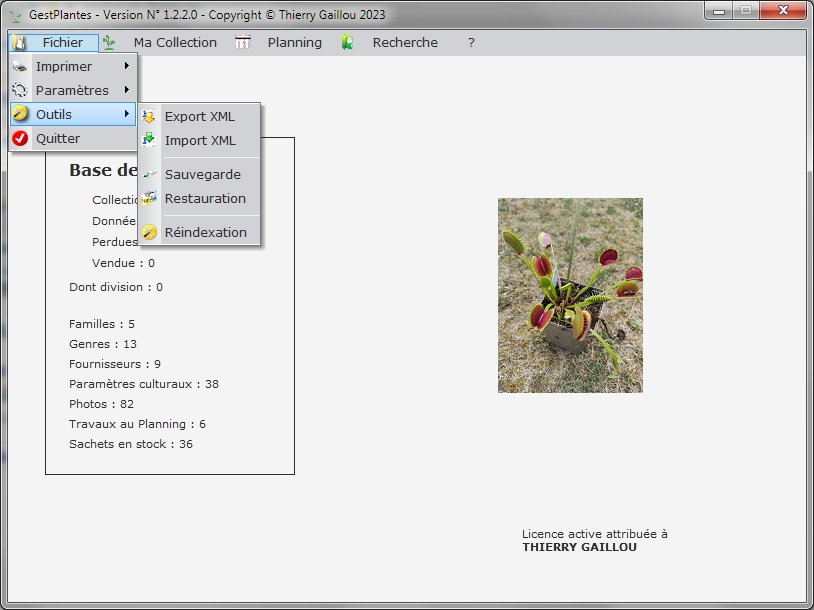Expand the Imprimer submenu arrow

pyautogui.click(x=127, y=66)
